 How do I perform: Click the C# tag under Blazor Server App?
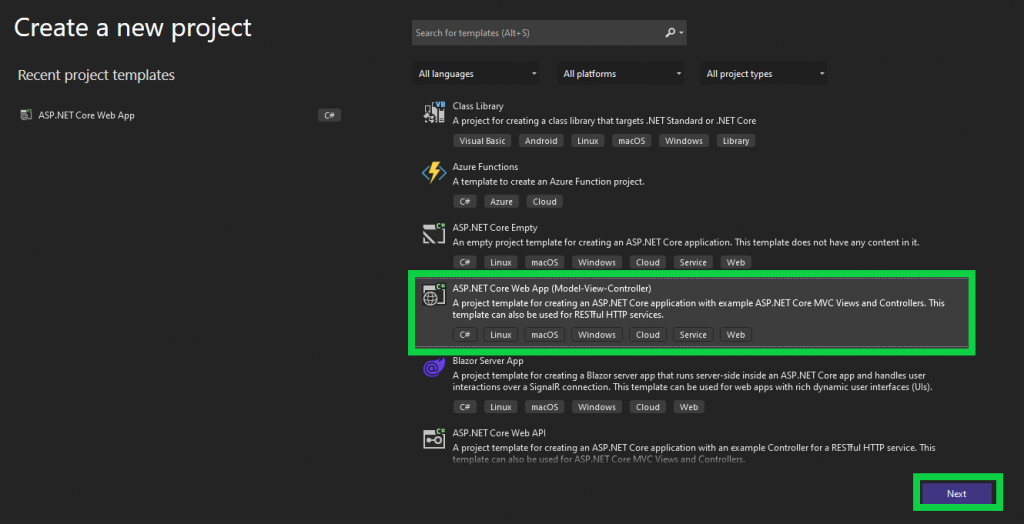(x=465, y=407)
